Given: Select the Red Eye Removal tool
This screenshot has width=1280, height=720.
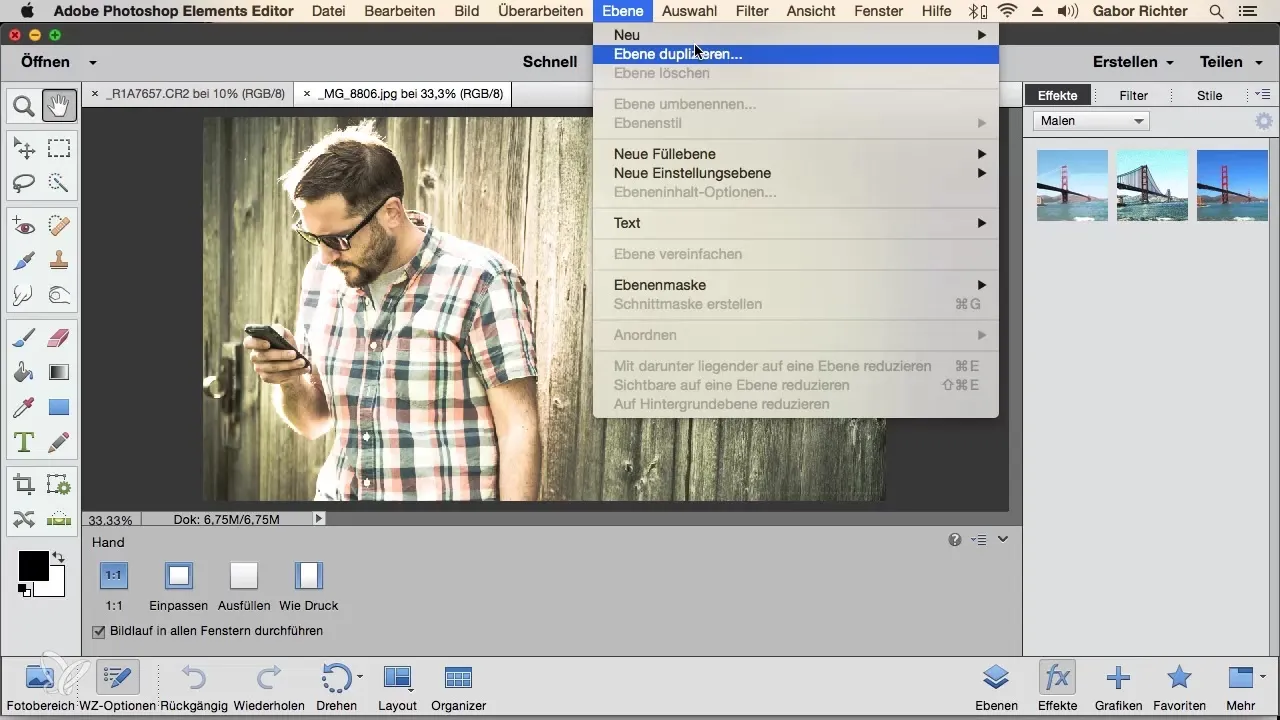Looking at the screenshot, I should pos(24,227).
